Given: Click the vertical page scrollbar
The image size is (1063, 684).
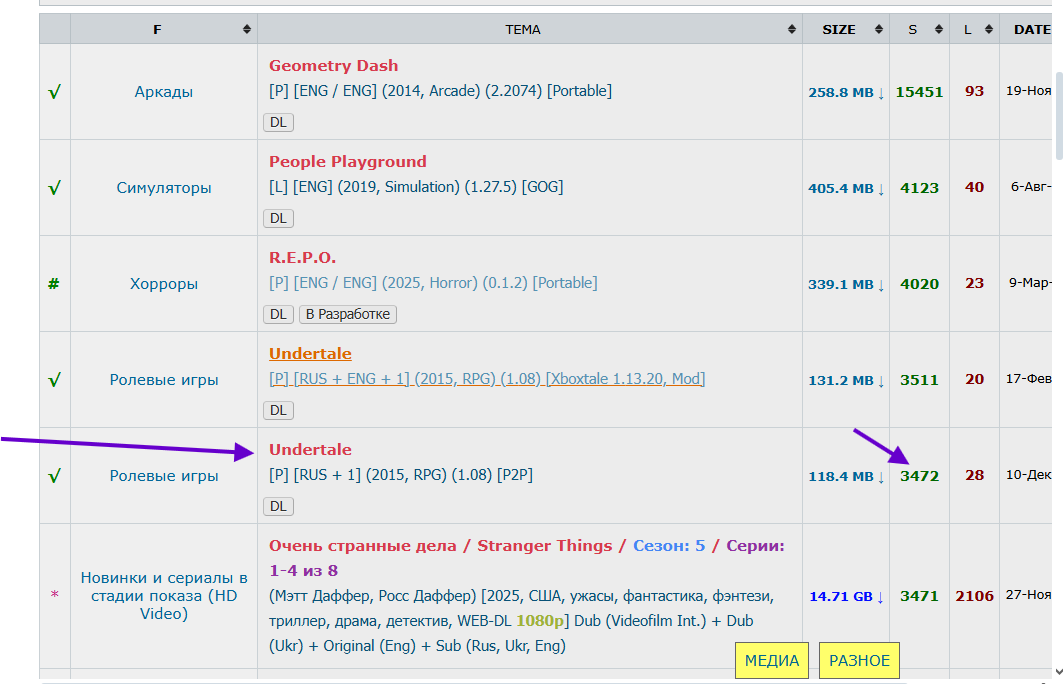Looking at the screenshot, I should pos(1058,117).
